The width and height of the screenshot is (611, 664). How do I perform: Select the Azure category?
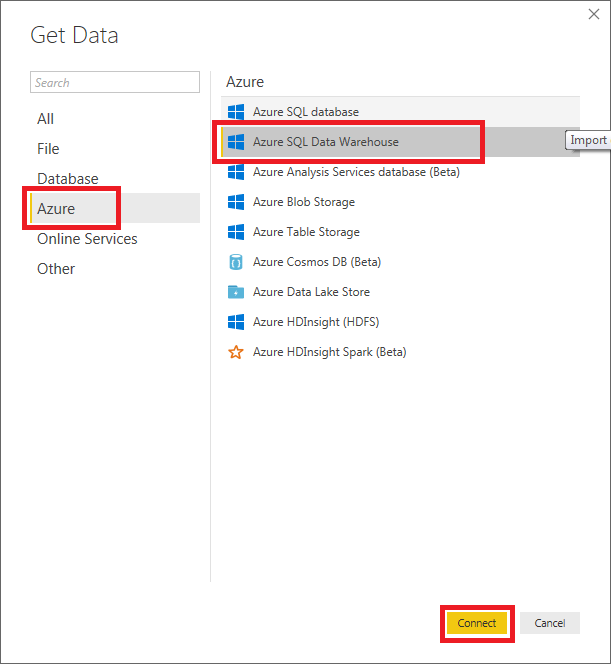point(115,208)
